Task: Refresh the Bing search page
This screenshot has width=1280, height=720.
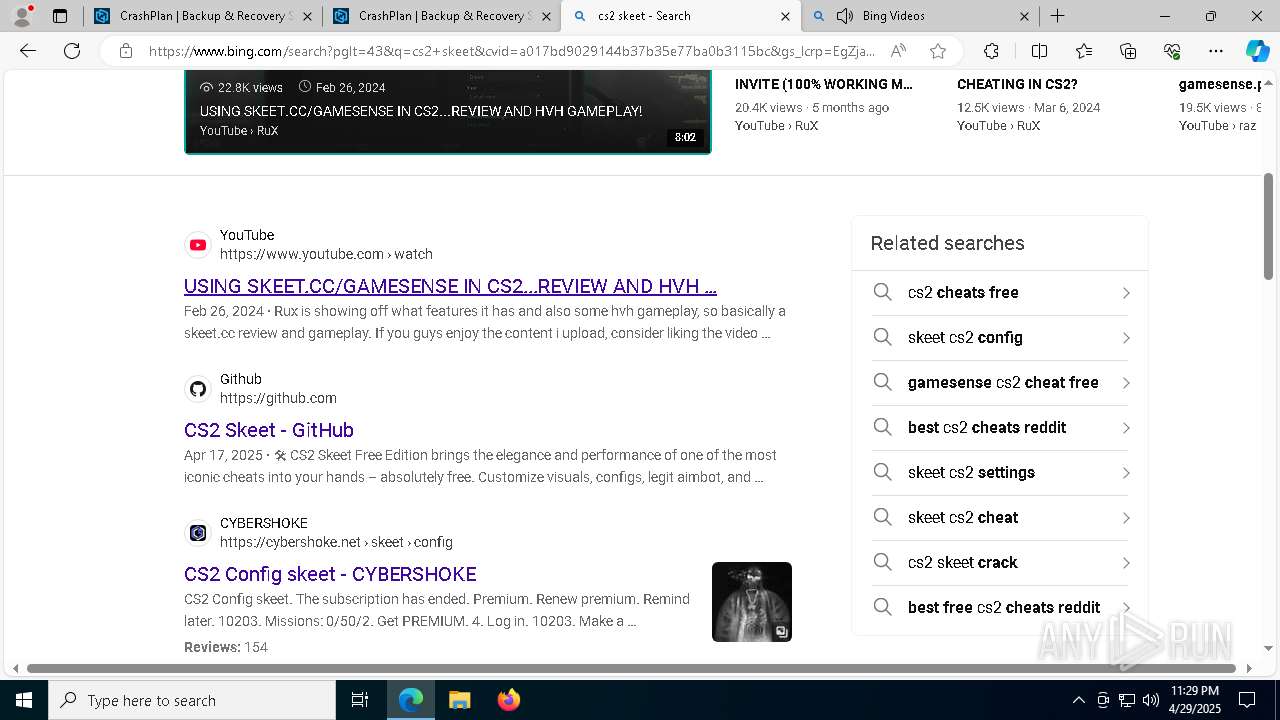Action: (72, 51)
